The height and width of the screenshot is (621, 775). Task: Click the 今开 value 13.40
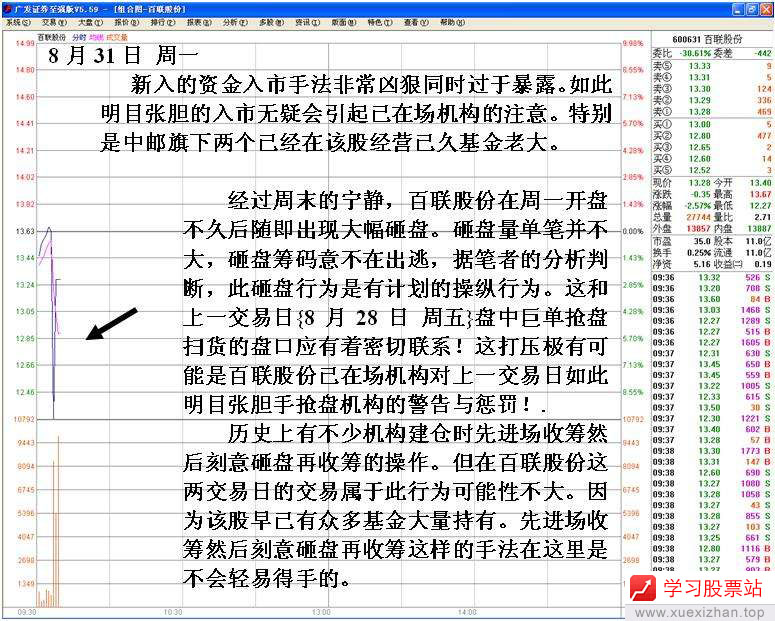(x=760, y=182)
